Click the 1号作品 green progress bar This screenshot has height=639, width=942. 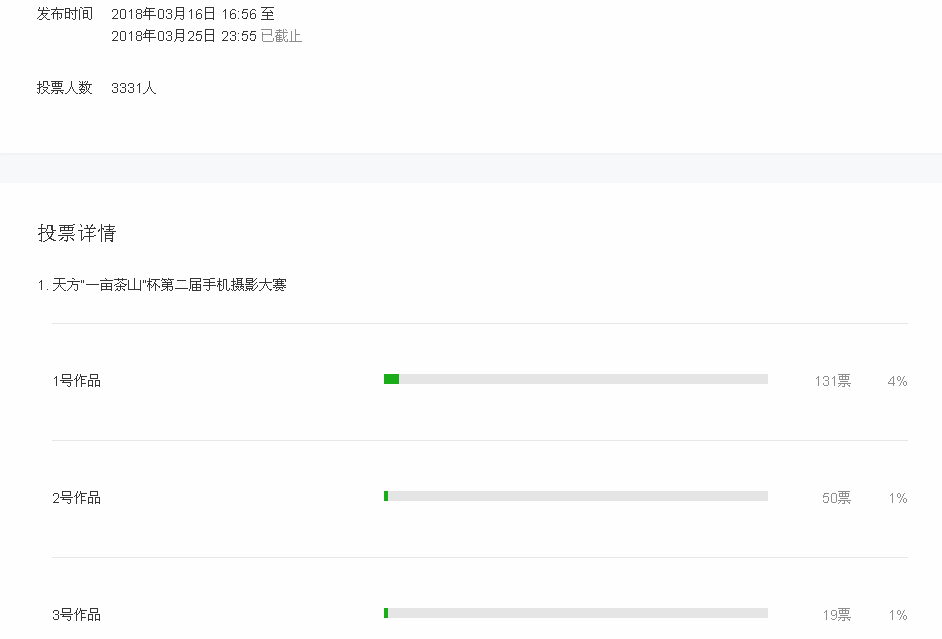point(392,379)
